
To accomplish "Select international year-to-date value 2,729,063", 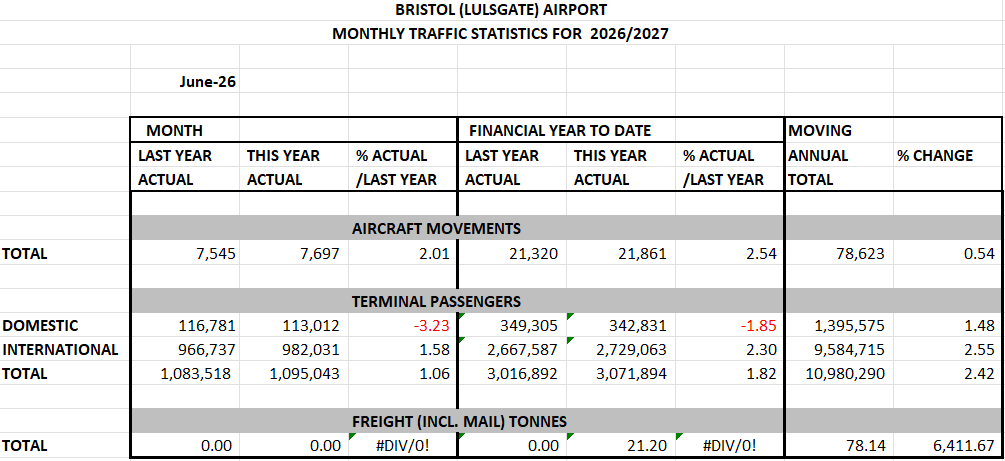I will point(621,349).
